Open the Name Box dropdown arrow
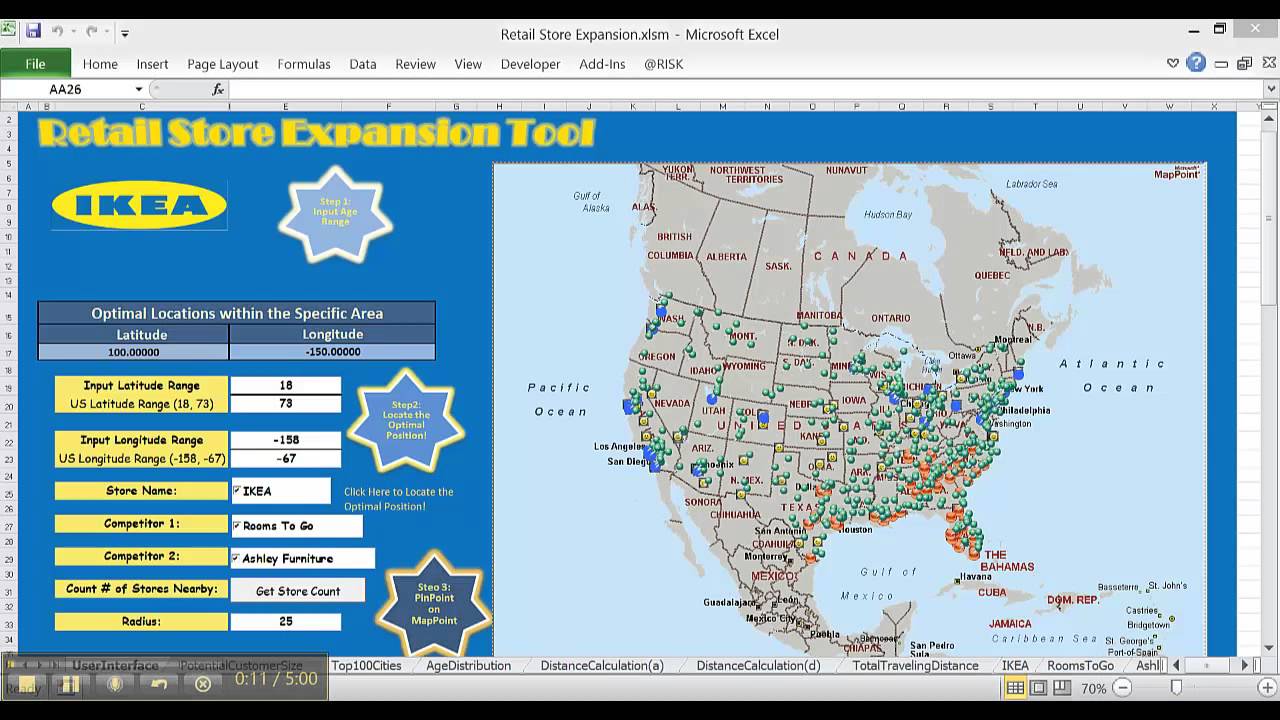The width and height of the screenshot is (1280, 720). tap(139, 89)
